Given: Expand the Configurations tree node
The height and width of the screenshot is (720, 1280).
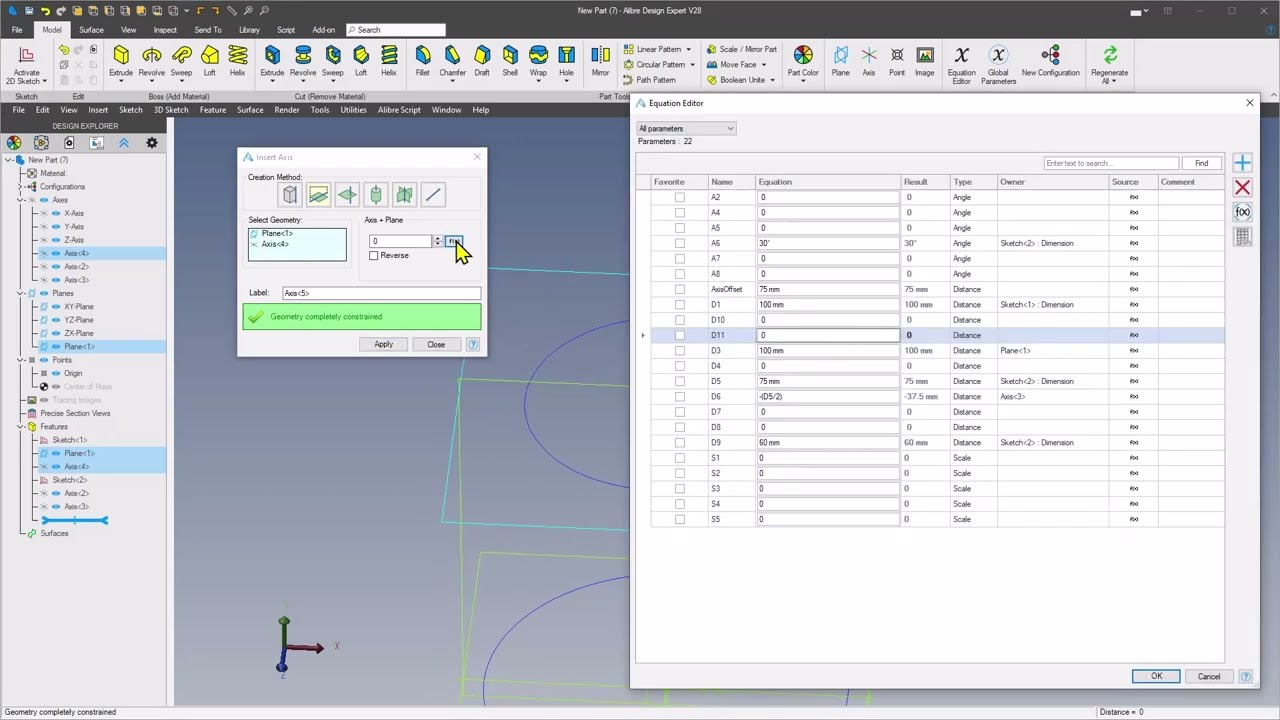Looking at the screenshot, I should [20, 187].
